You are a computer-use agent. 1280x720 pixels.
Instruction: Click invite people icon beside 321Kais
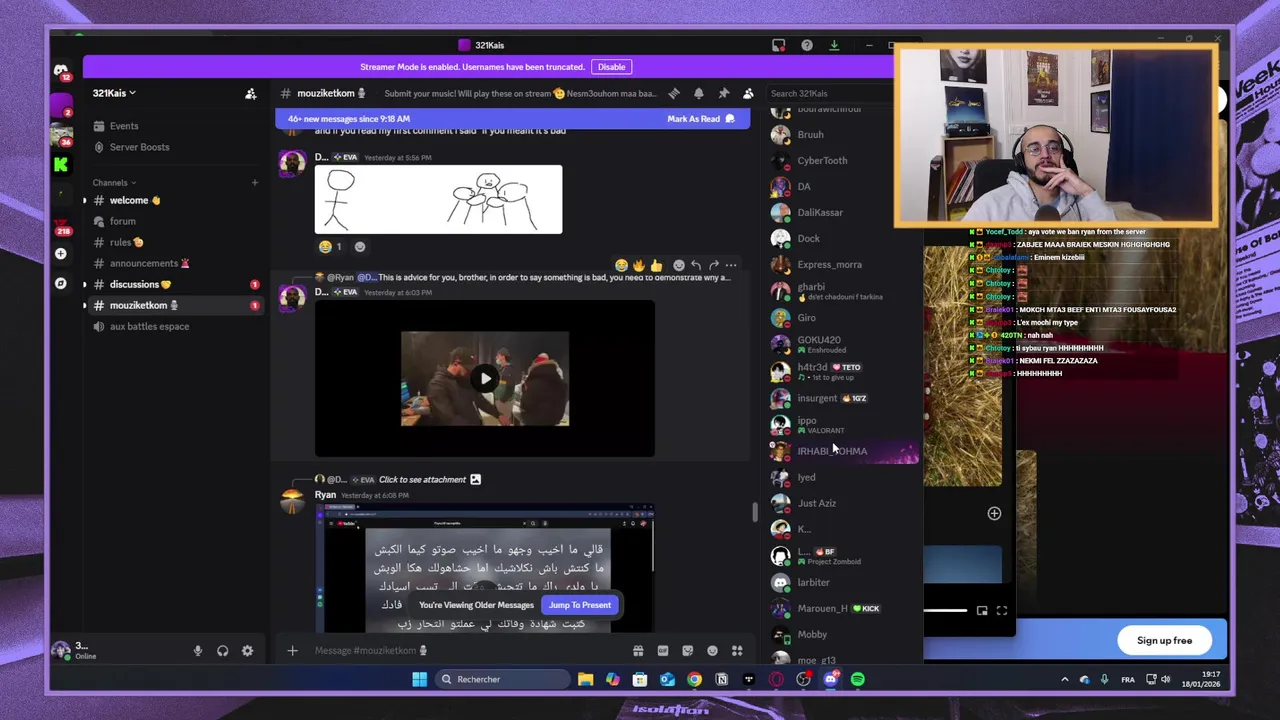251,94
